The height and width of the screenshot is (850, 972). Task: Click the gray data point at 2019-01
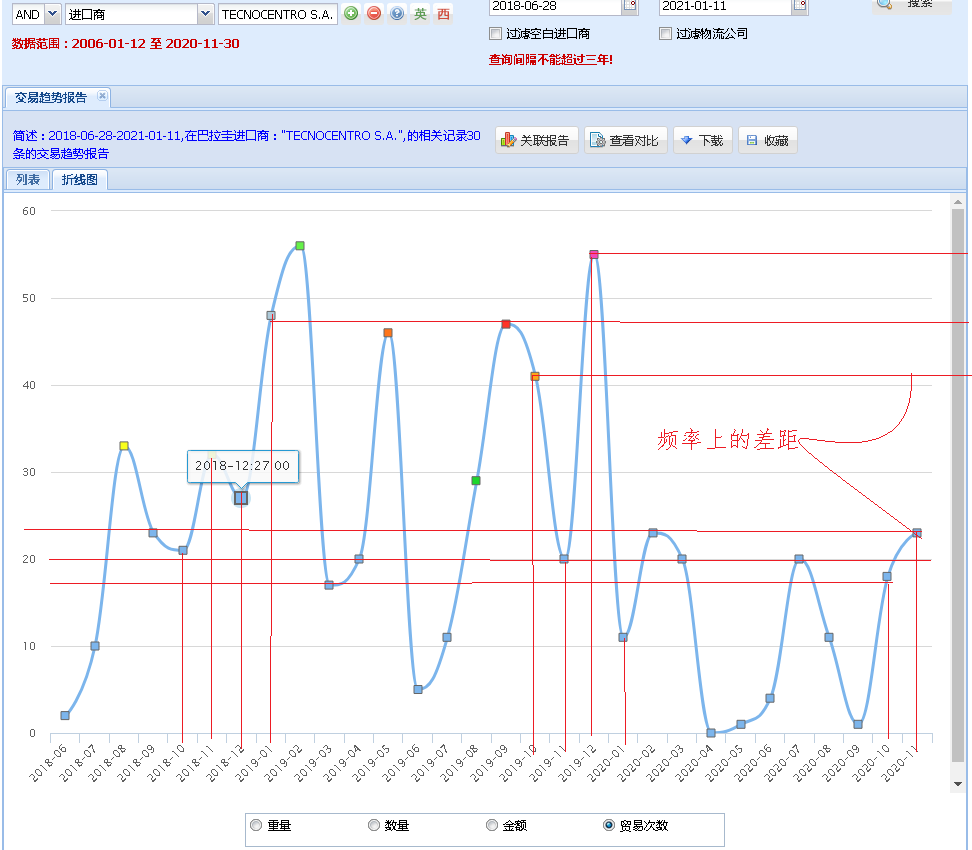(271, 316)
